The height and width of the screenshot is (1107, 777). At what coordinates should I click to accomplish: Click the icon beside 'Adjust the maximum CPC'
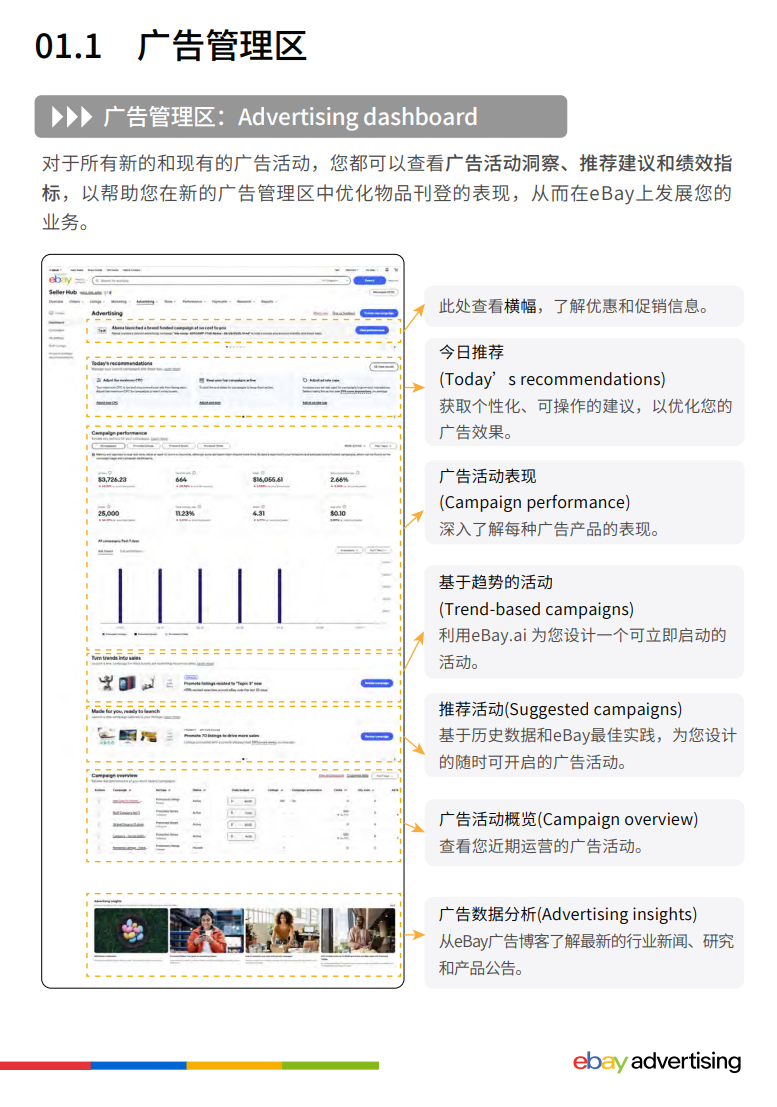[98, 381]
